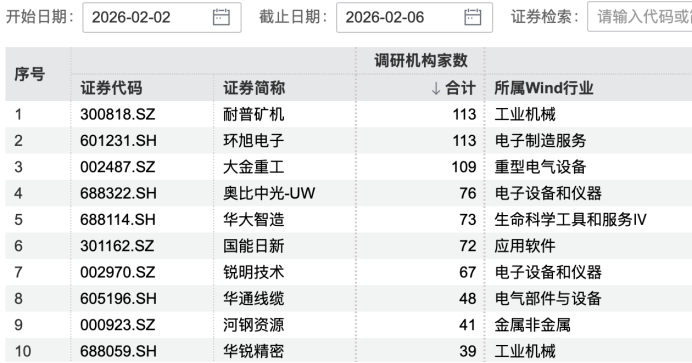Open the end date calendar picker icon
692x363 pixels.
coord(473,17)
